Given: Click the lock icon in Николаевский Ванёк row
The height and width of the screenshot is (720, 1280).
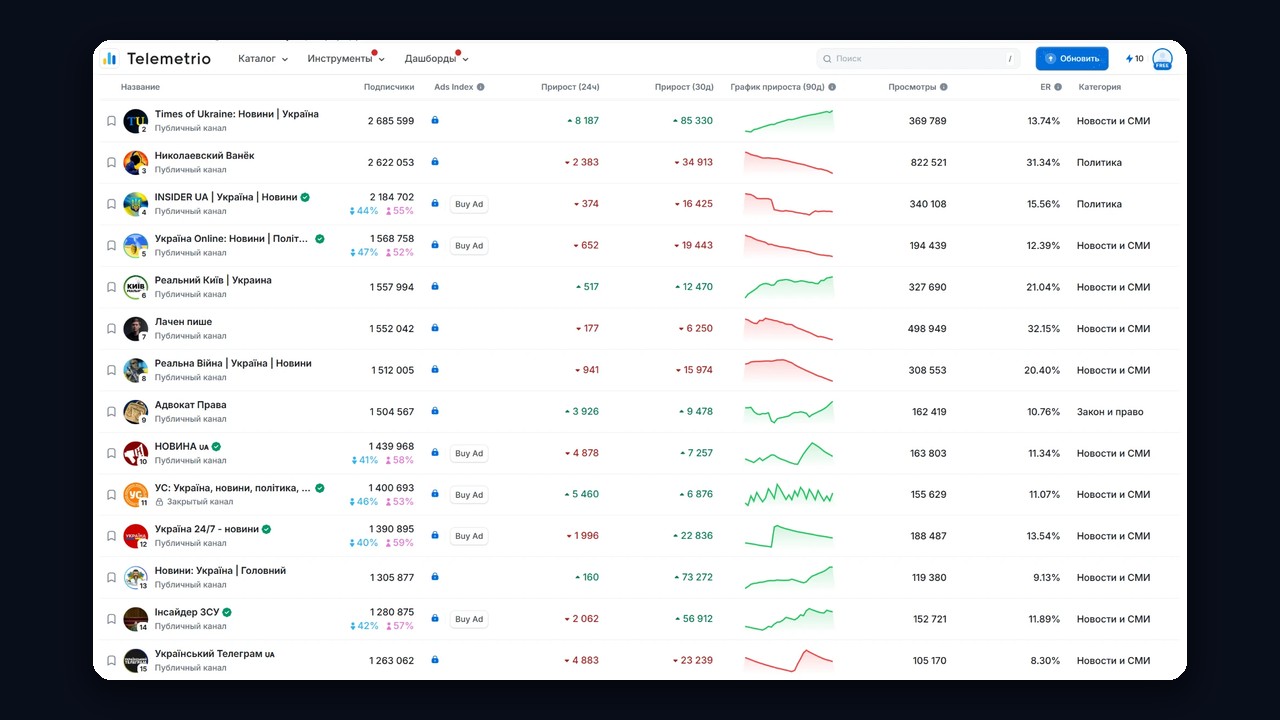Looking at the screenshot, I should pyautogui.click(x=435, y=162).
